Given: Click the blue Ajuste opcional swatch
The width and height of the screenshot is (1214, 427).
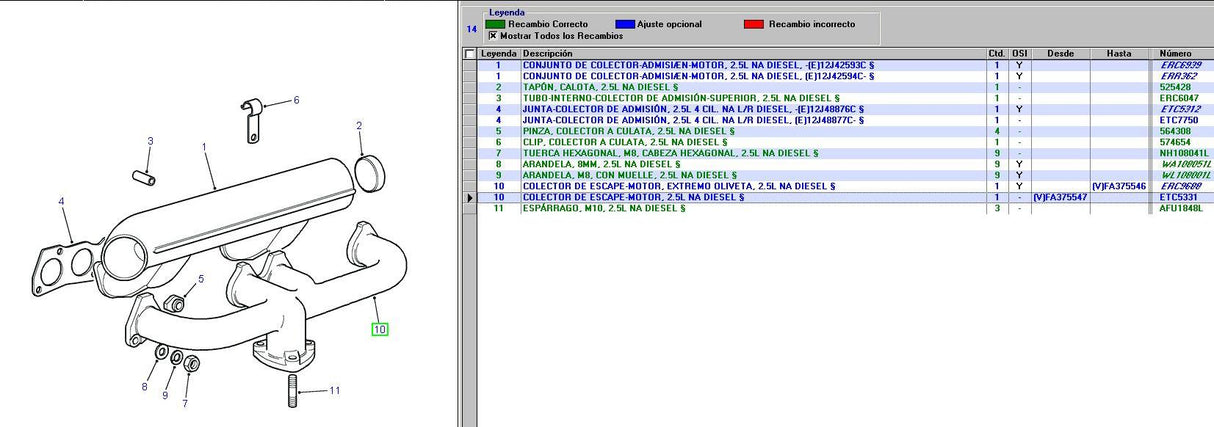Looking at the screenshot, I should tap(625, 23).
